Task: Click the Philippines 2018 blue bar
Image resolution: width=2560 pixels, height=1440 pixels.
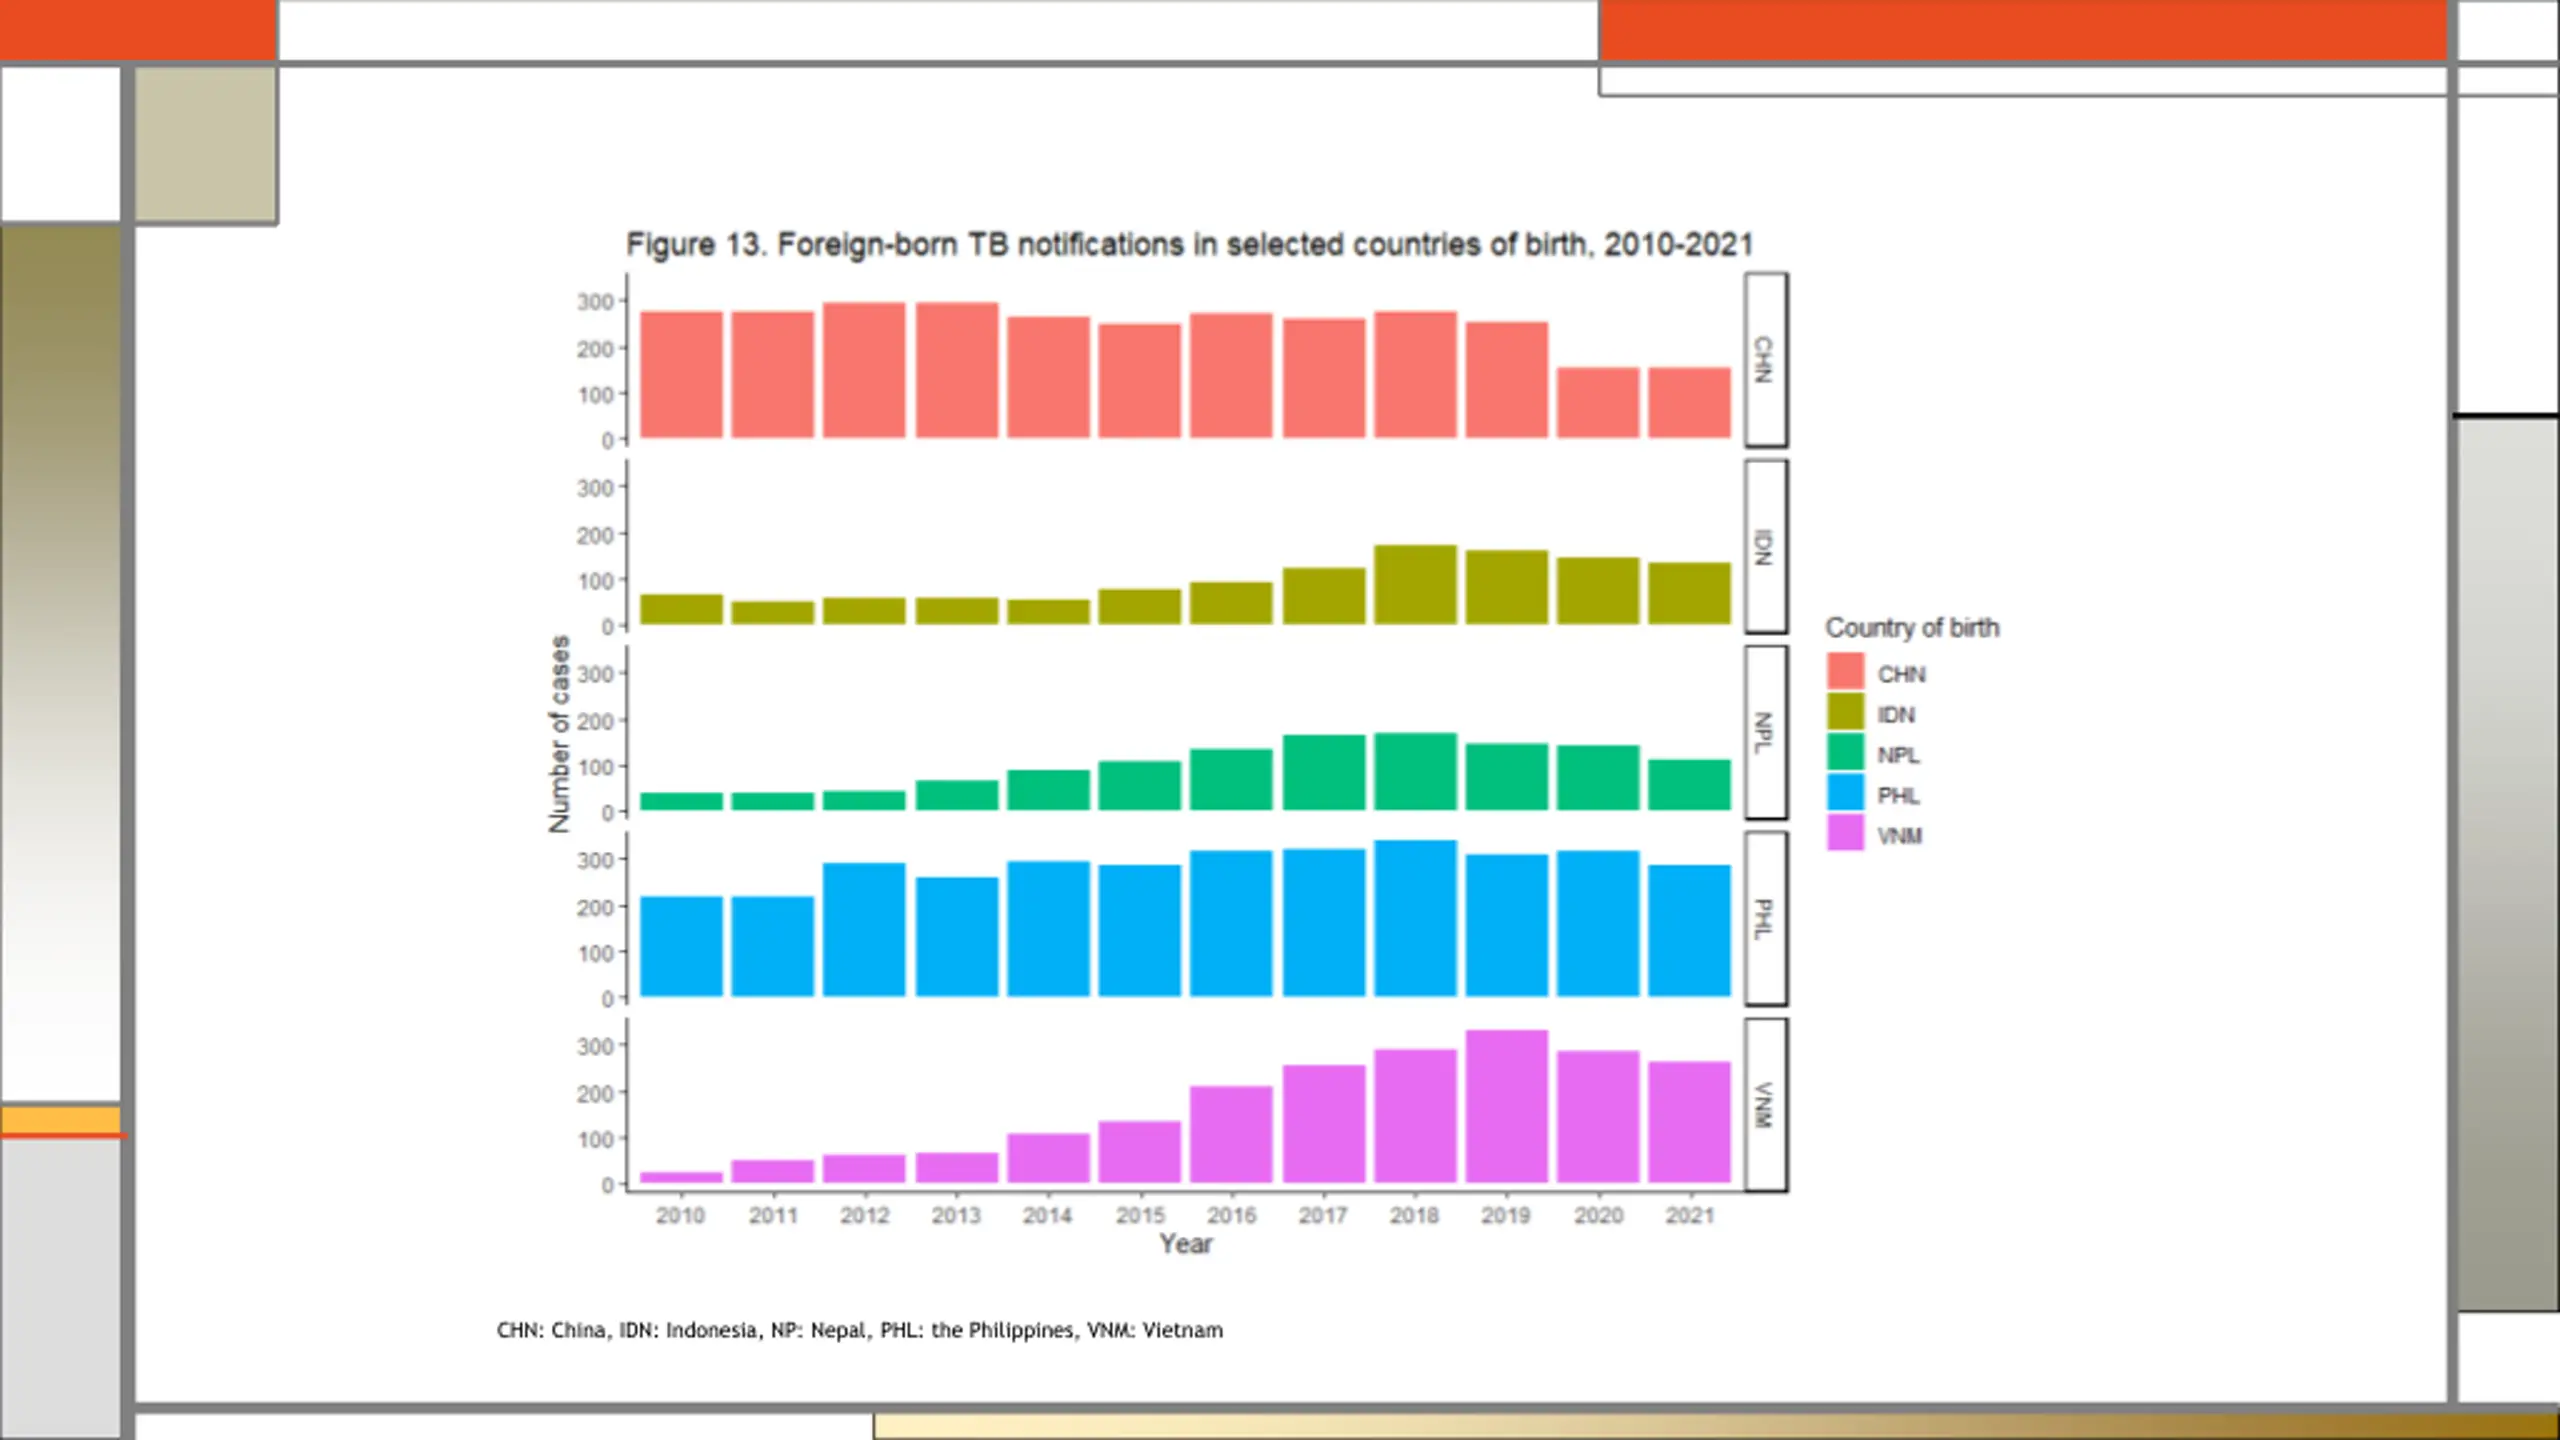Action: click(x=1415, y=918)
